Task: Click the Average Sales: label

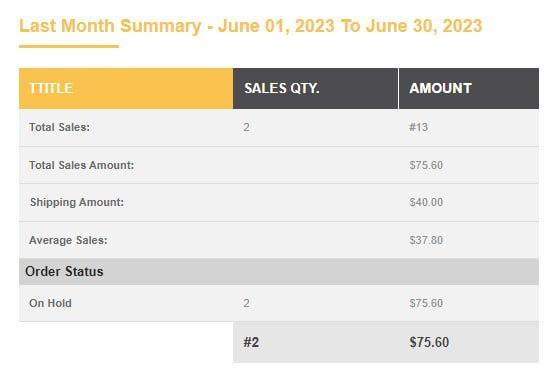Action: coord(68,240)
